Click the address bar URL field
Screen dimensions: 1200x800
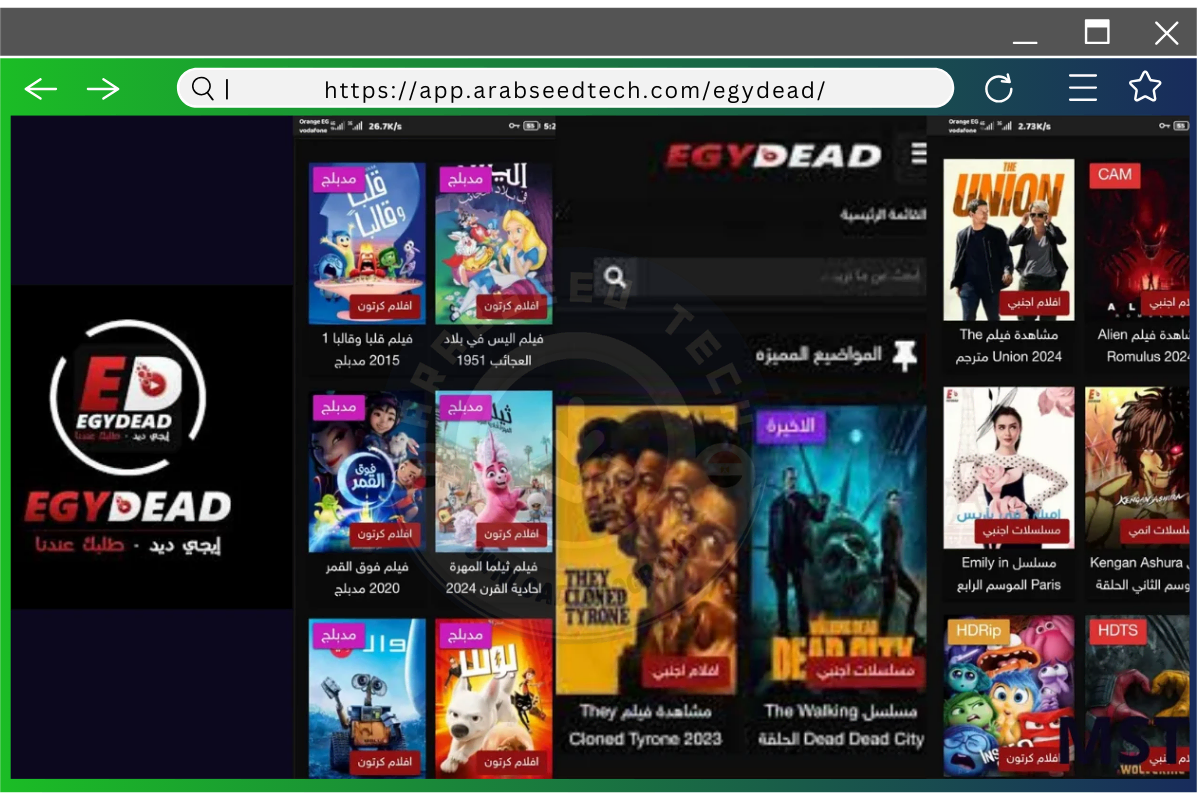pos(575,90)
